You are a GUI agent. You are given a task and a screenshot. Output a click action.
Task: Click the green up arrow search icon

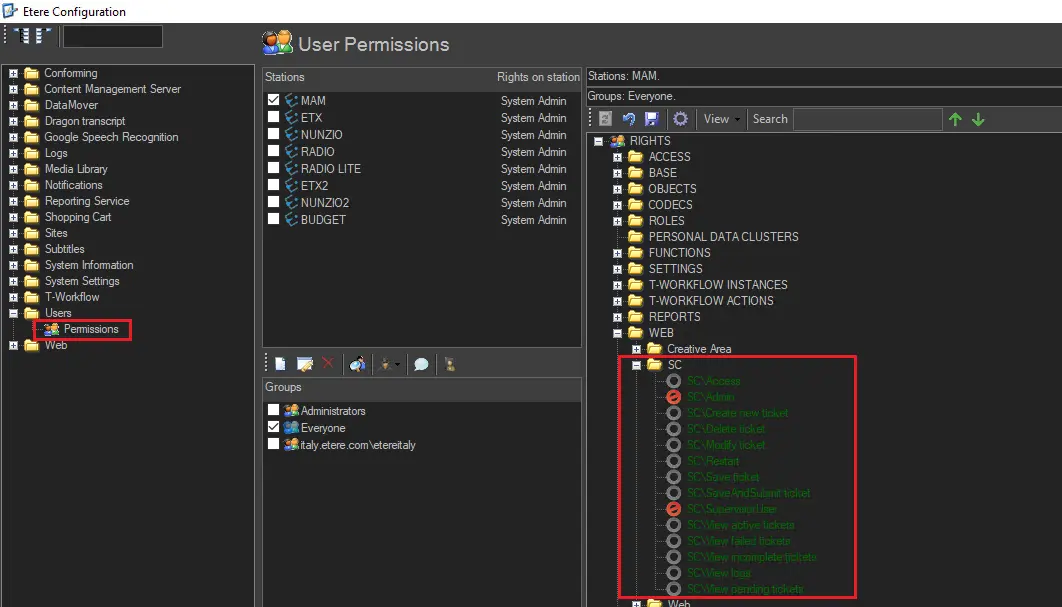click(x=955, y=119)
